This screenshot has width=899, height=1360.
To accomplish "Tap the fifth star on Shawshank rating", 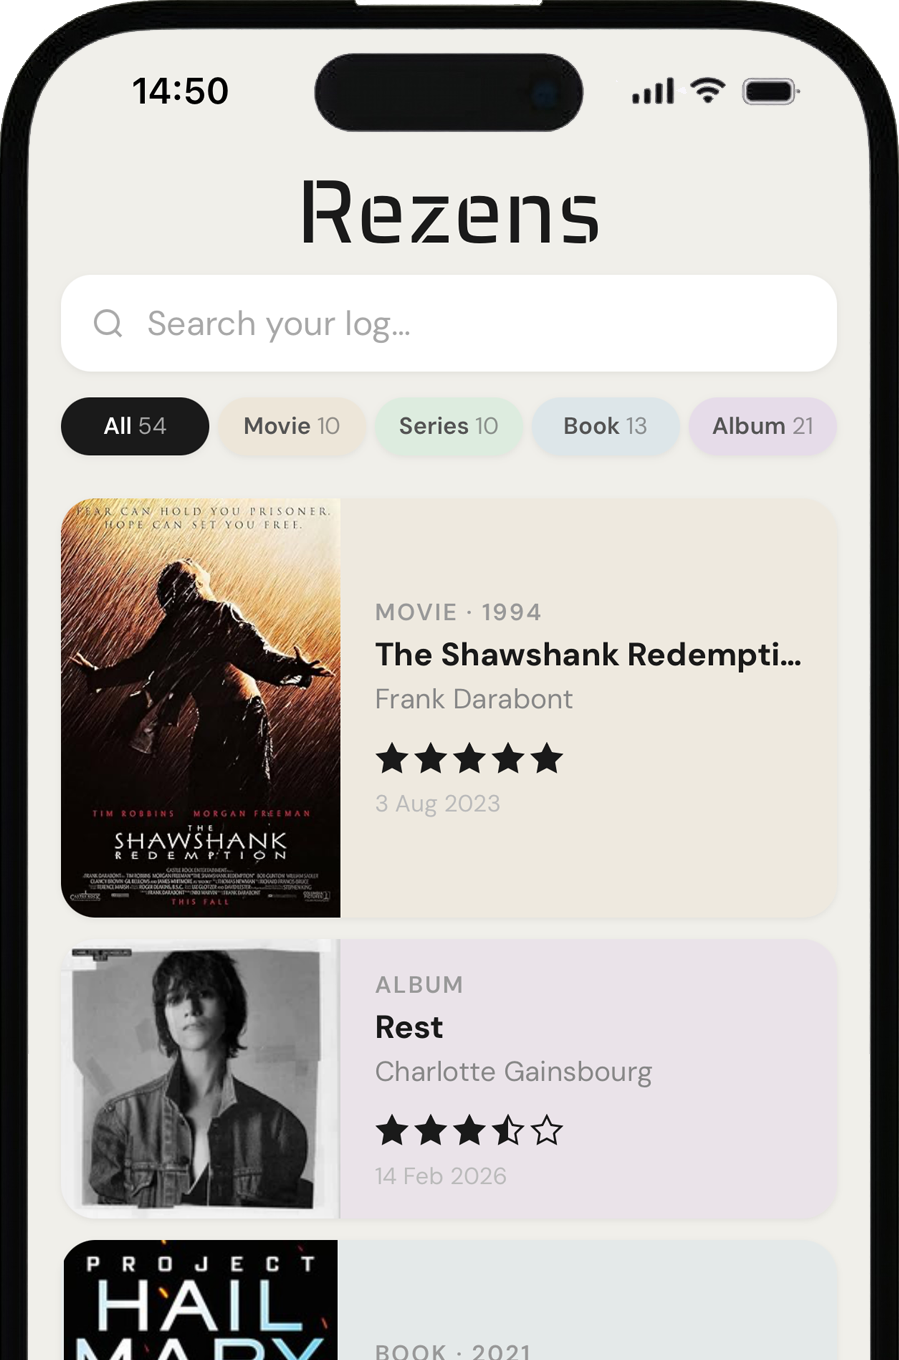I will (x=547, y=759).
